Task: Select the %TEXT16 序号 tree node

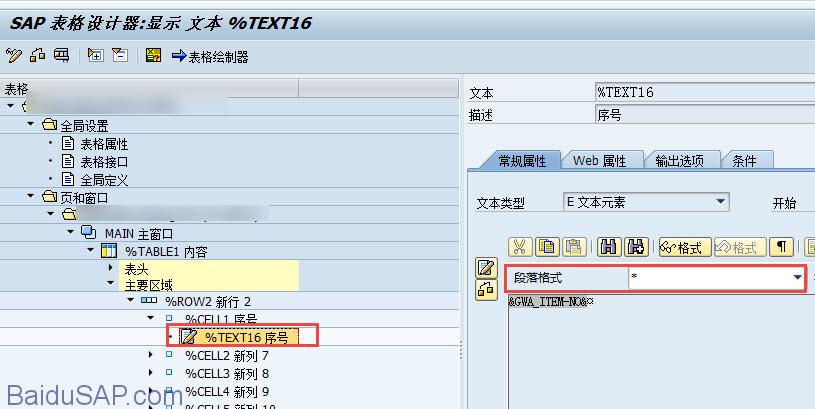Action: (x=246, y=338)
